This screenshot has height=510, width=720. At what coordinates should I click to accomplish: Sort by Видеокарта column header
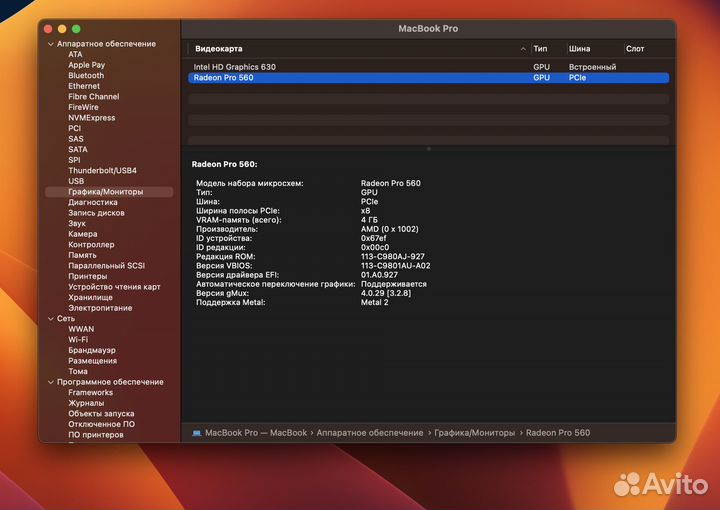(219, 49)
